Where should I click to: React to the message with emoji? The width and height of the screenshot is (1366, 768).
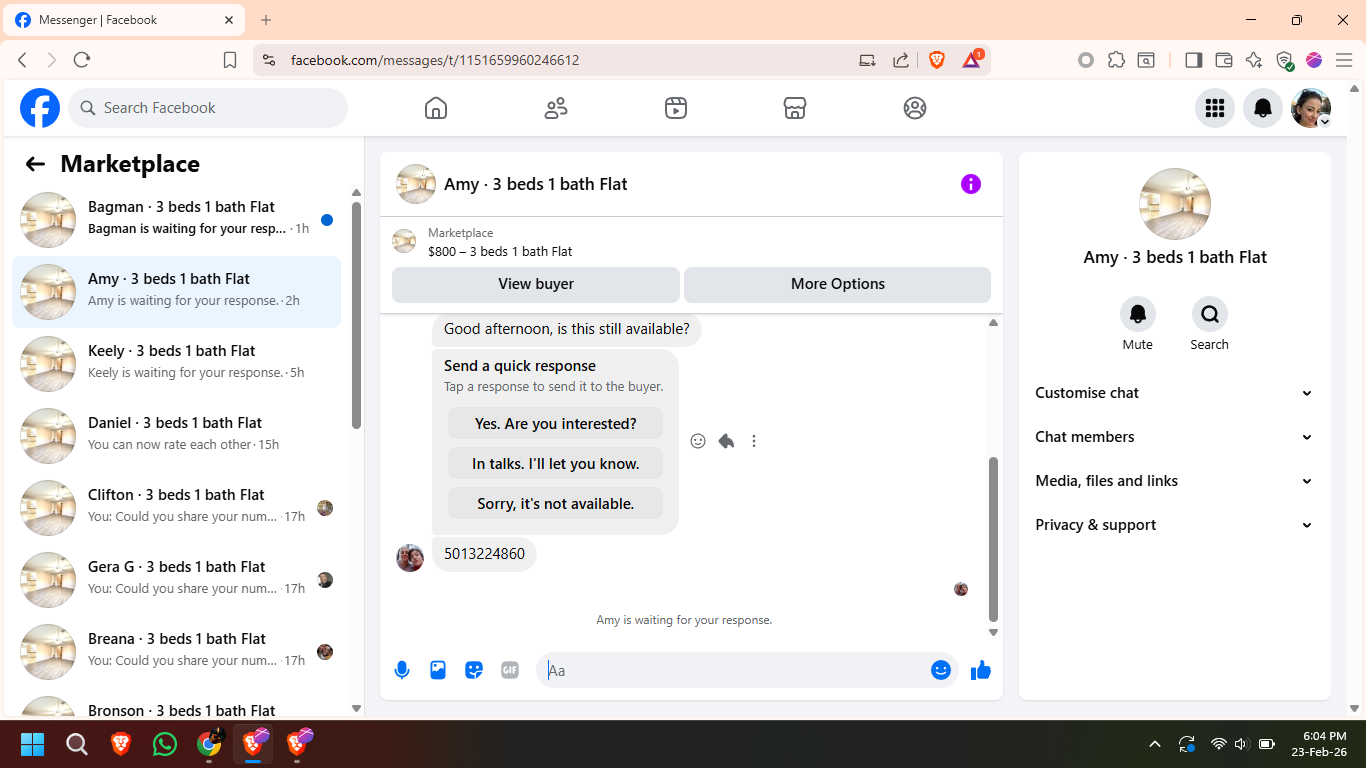[x=698, y=441]
